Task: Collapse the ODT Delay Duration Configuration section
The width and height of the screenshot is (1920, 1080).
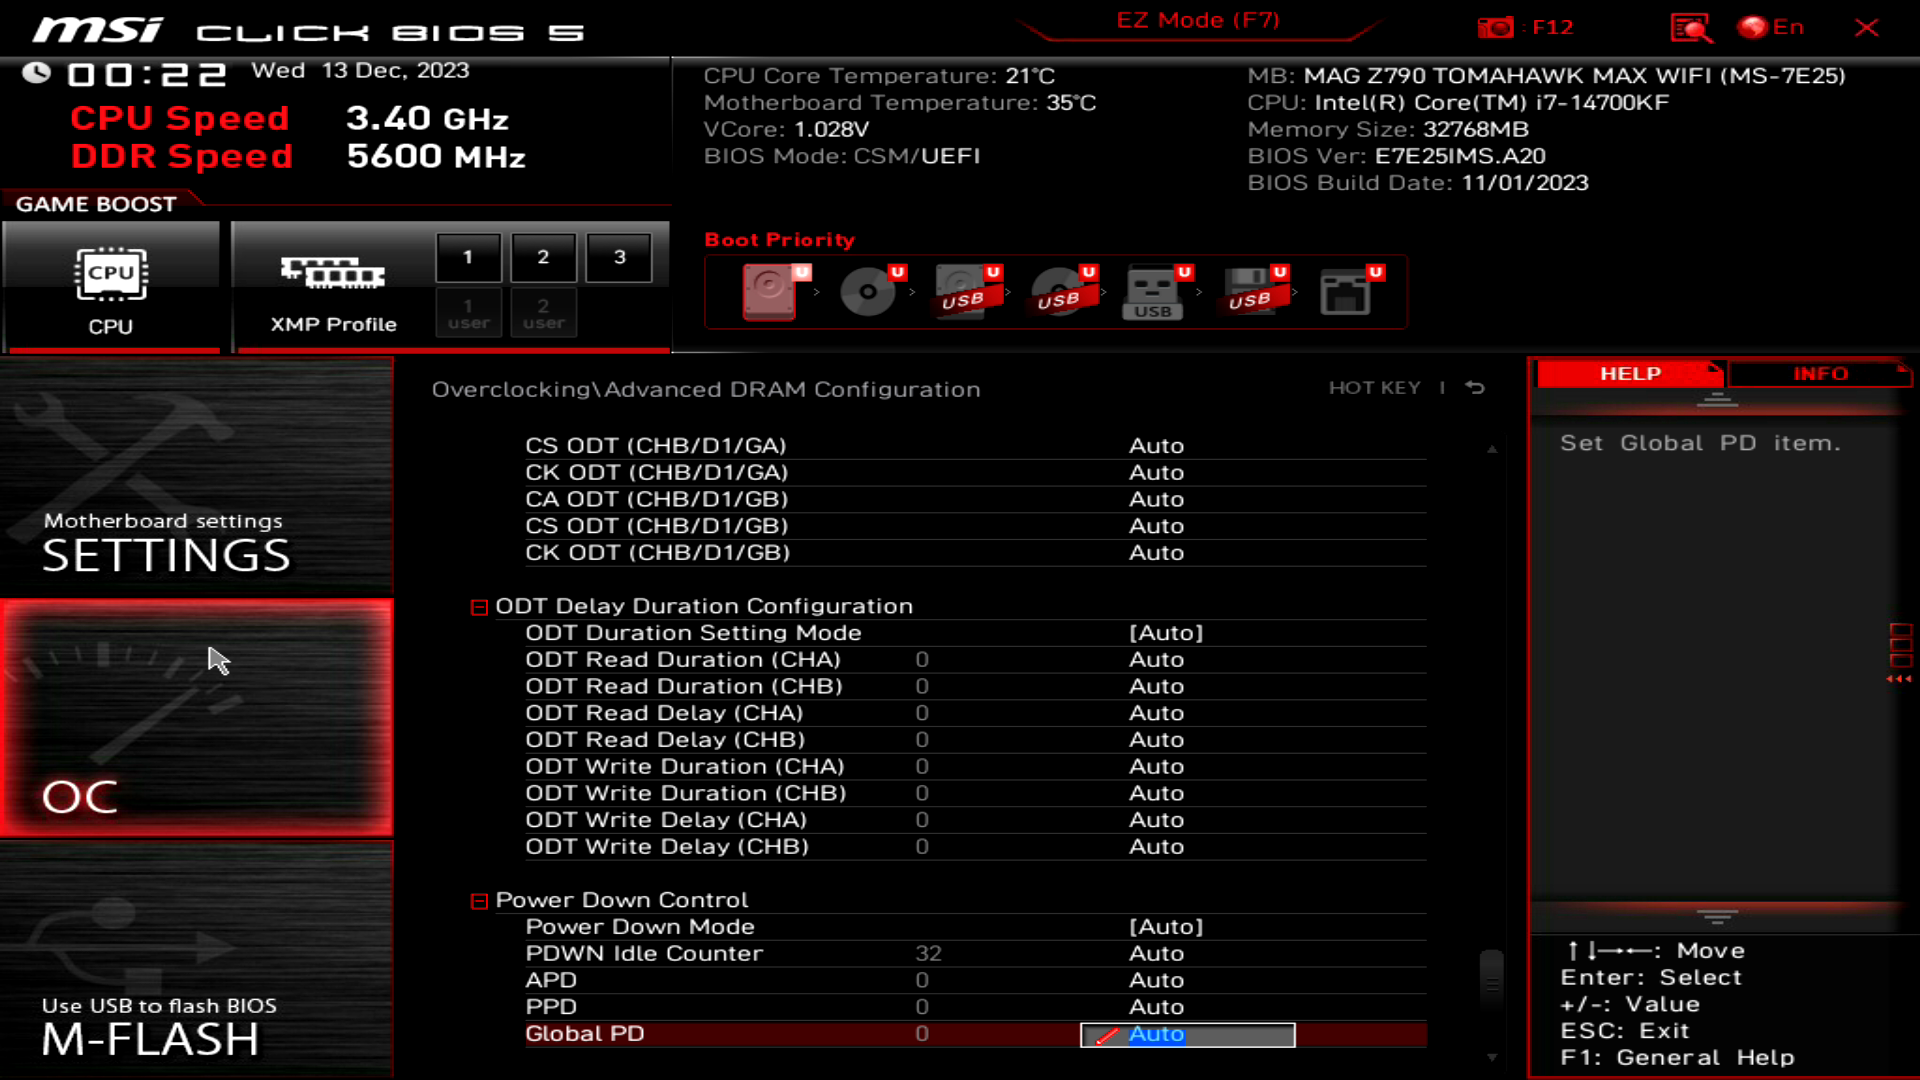Action: 479,606
